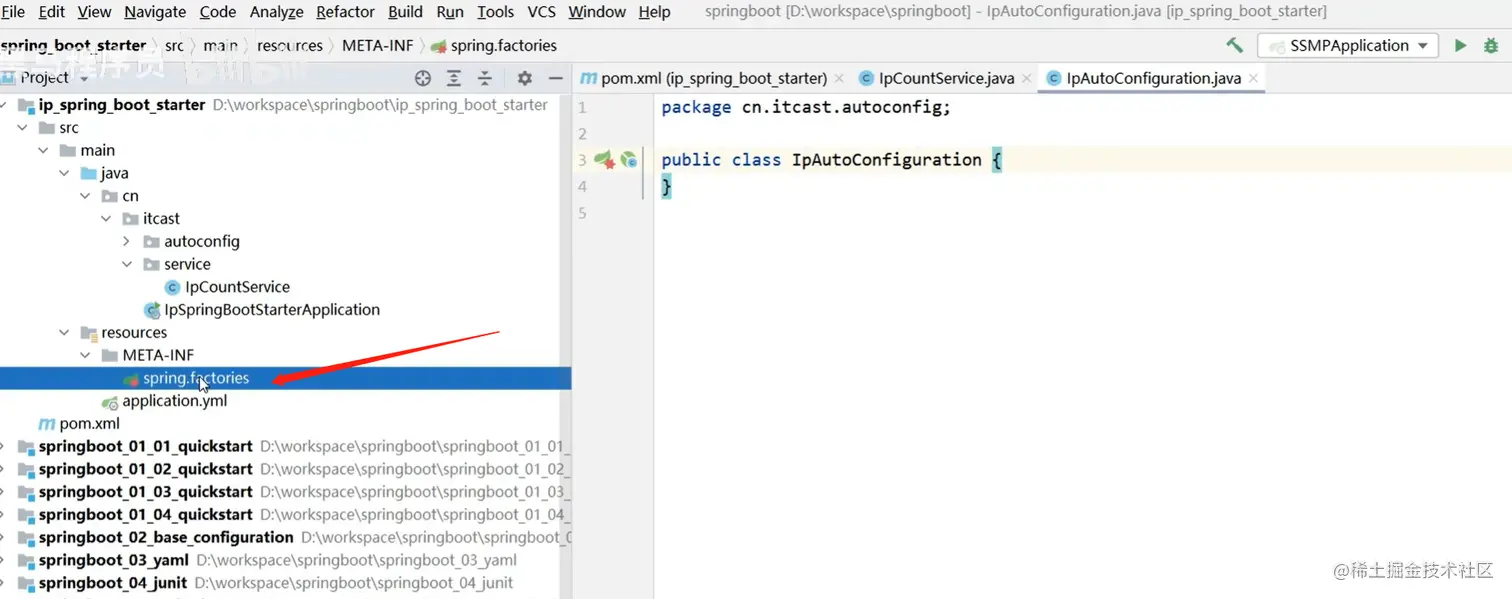Open the Help menu

tap(654, 12)
